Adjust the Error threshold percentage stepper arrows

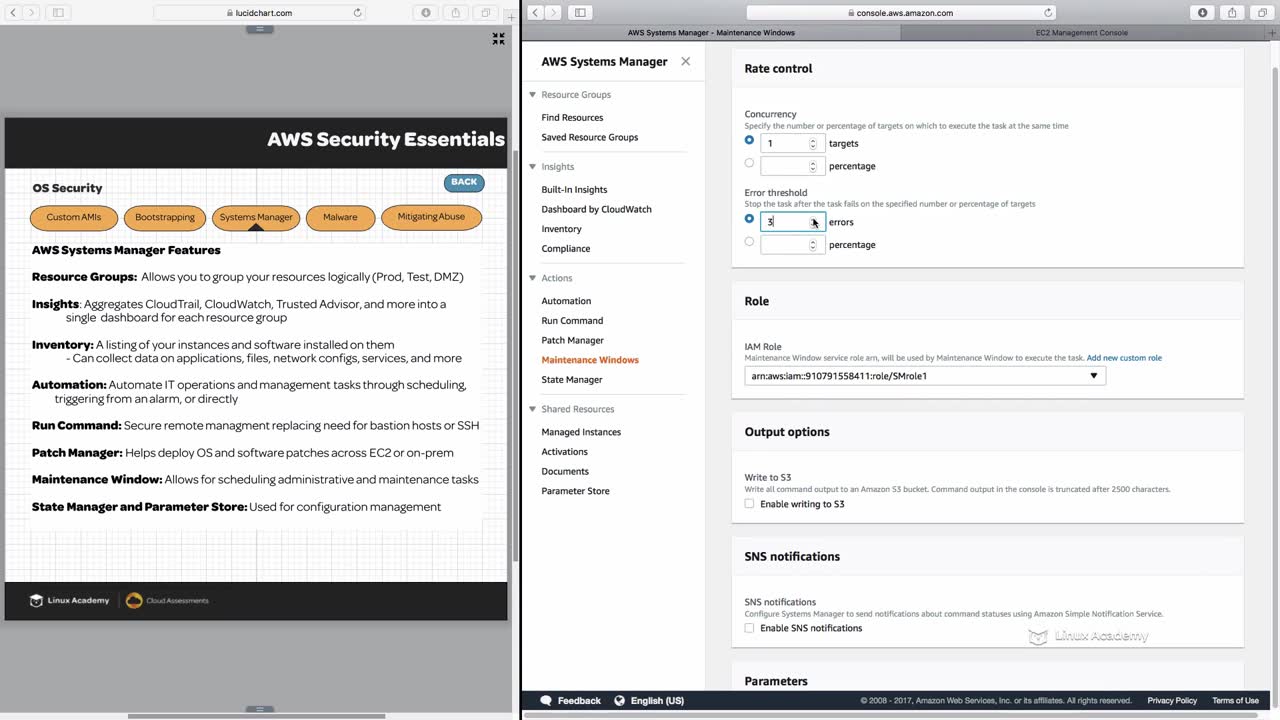[x=813, y=245]
